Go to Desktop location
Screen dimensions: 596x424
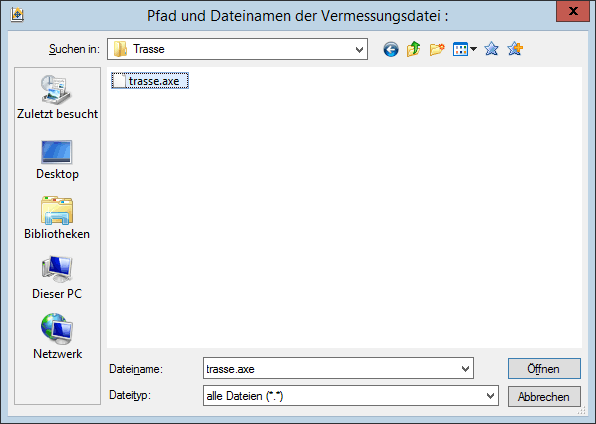click(57, 160)
